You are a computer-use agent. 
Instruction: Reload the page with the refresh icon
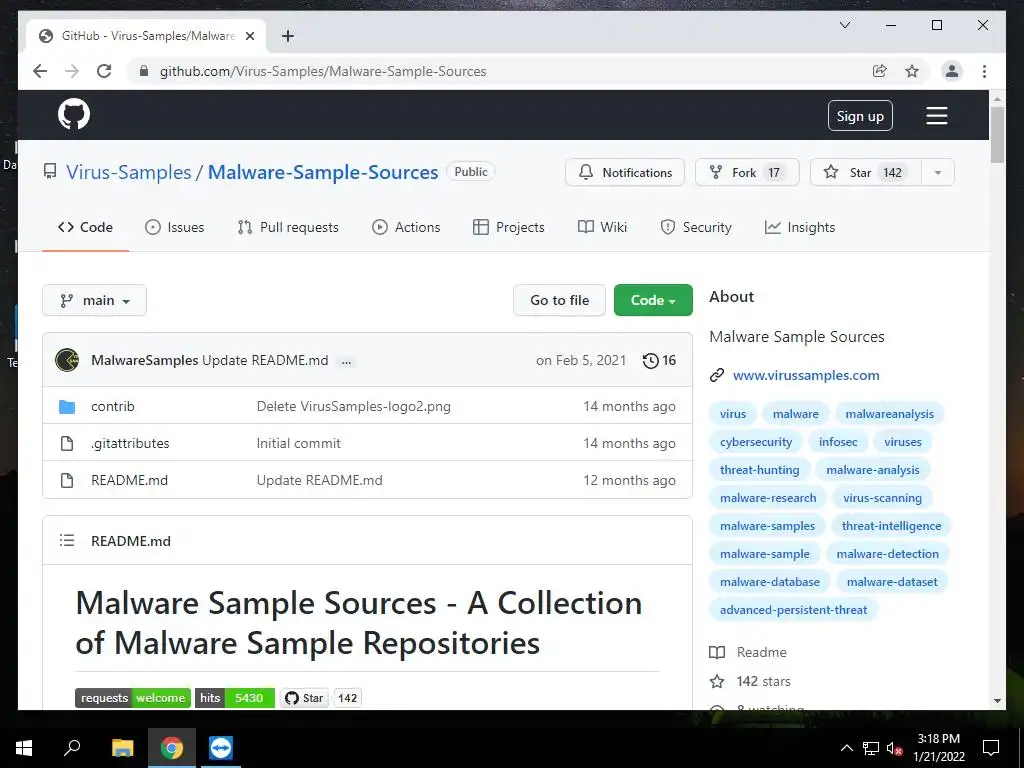[104, 71]
